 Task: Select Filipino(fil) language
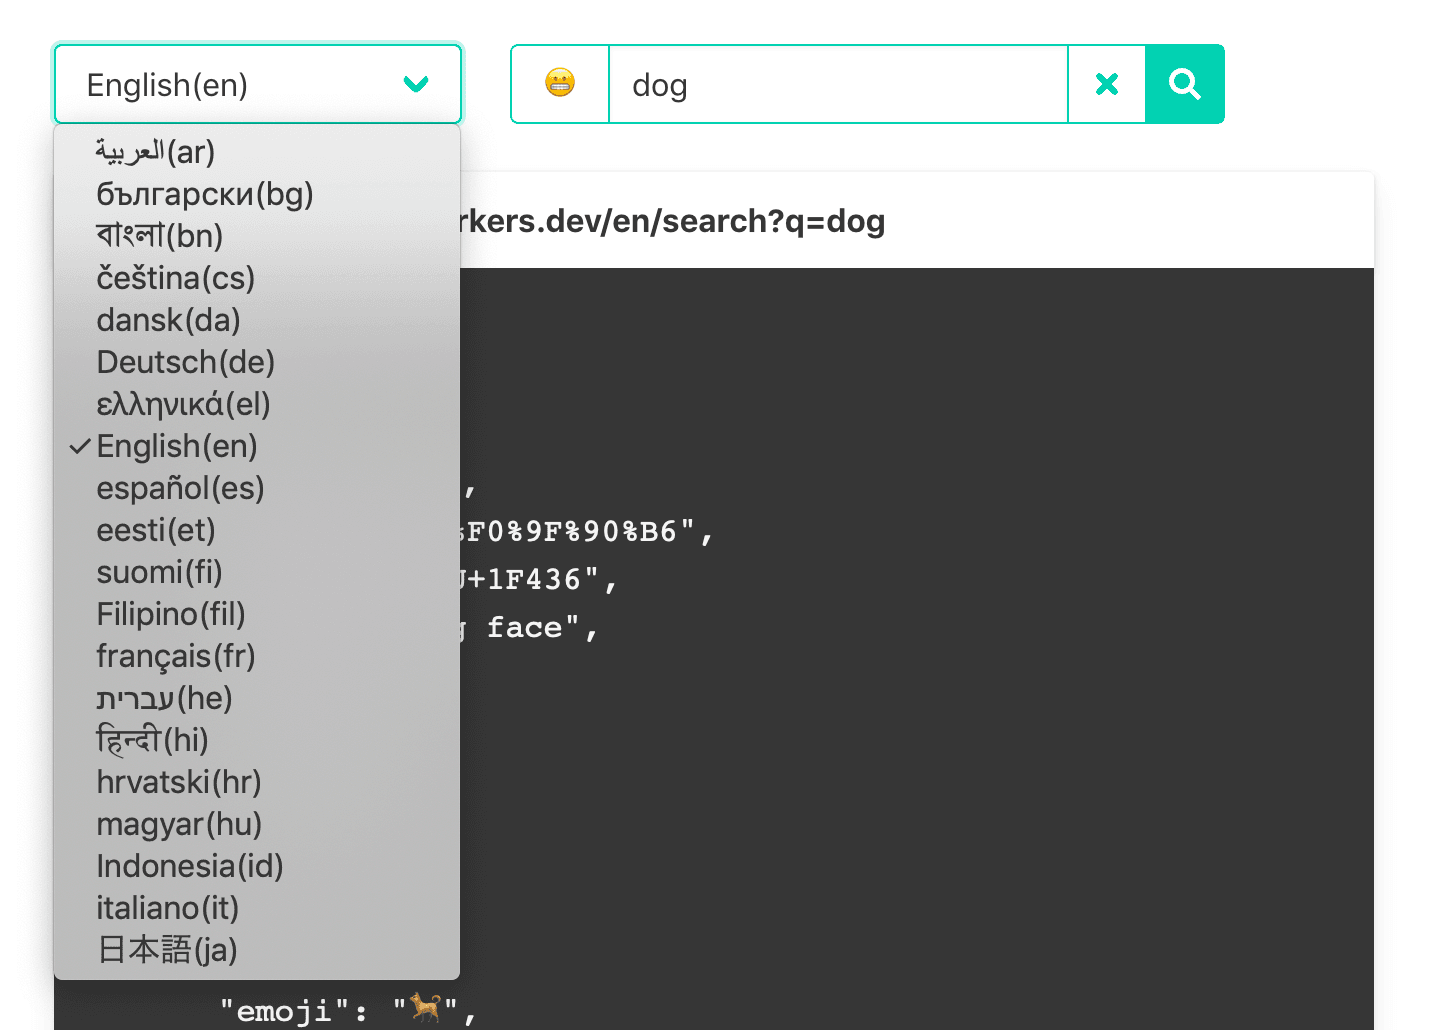tap(171, 614)
